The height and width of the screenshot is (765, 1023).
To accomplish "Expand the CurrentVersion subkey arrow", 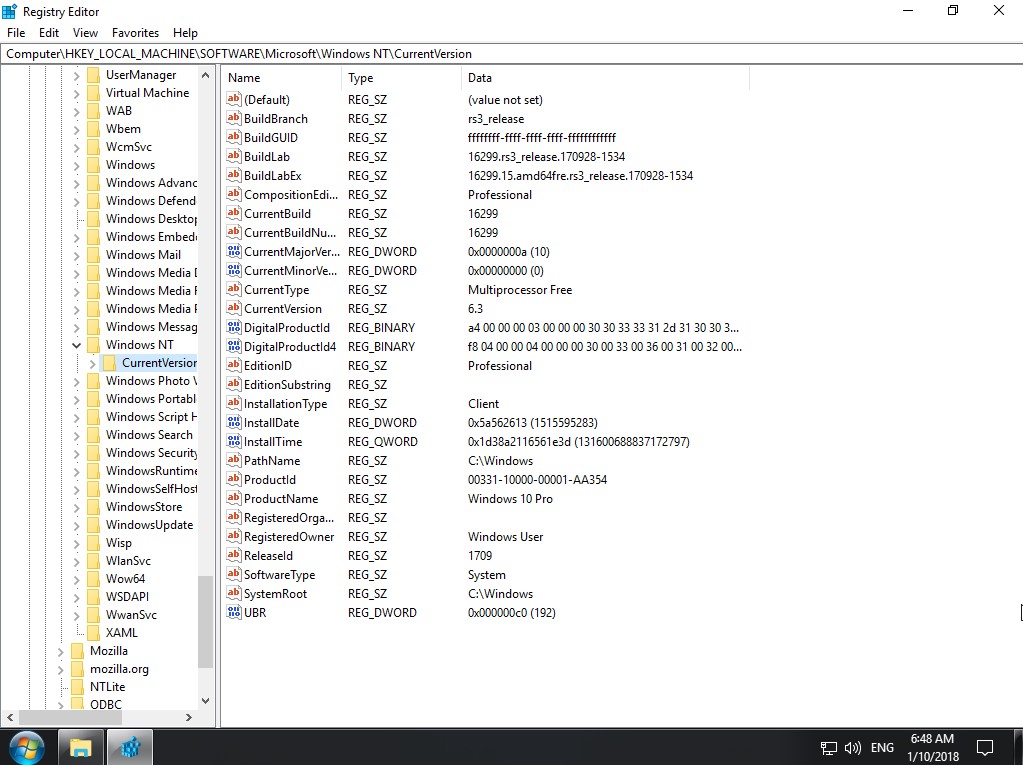I will click(x=92, y=363).
